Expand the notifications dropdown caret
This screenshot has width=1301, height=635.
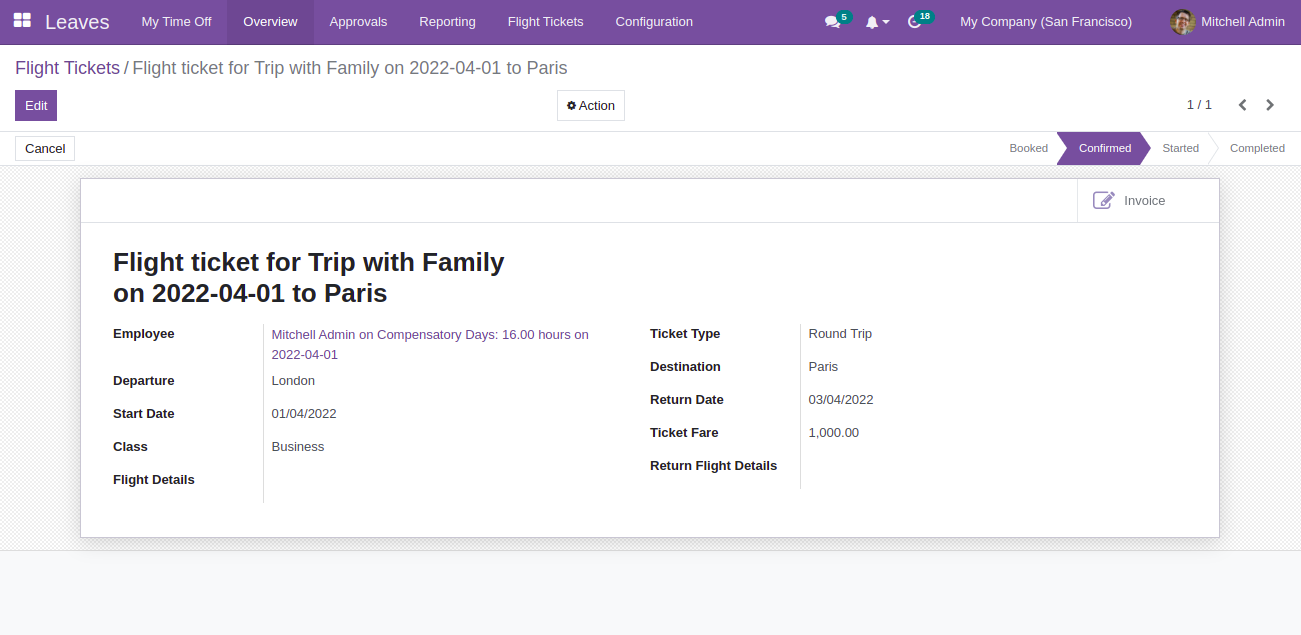(x=885, y=22)
